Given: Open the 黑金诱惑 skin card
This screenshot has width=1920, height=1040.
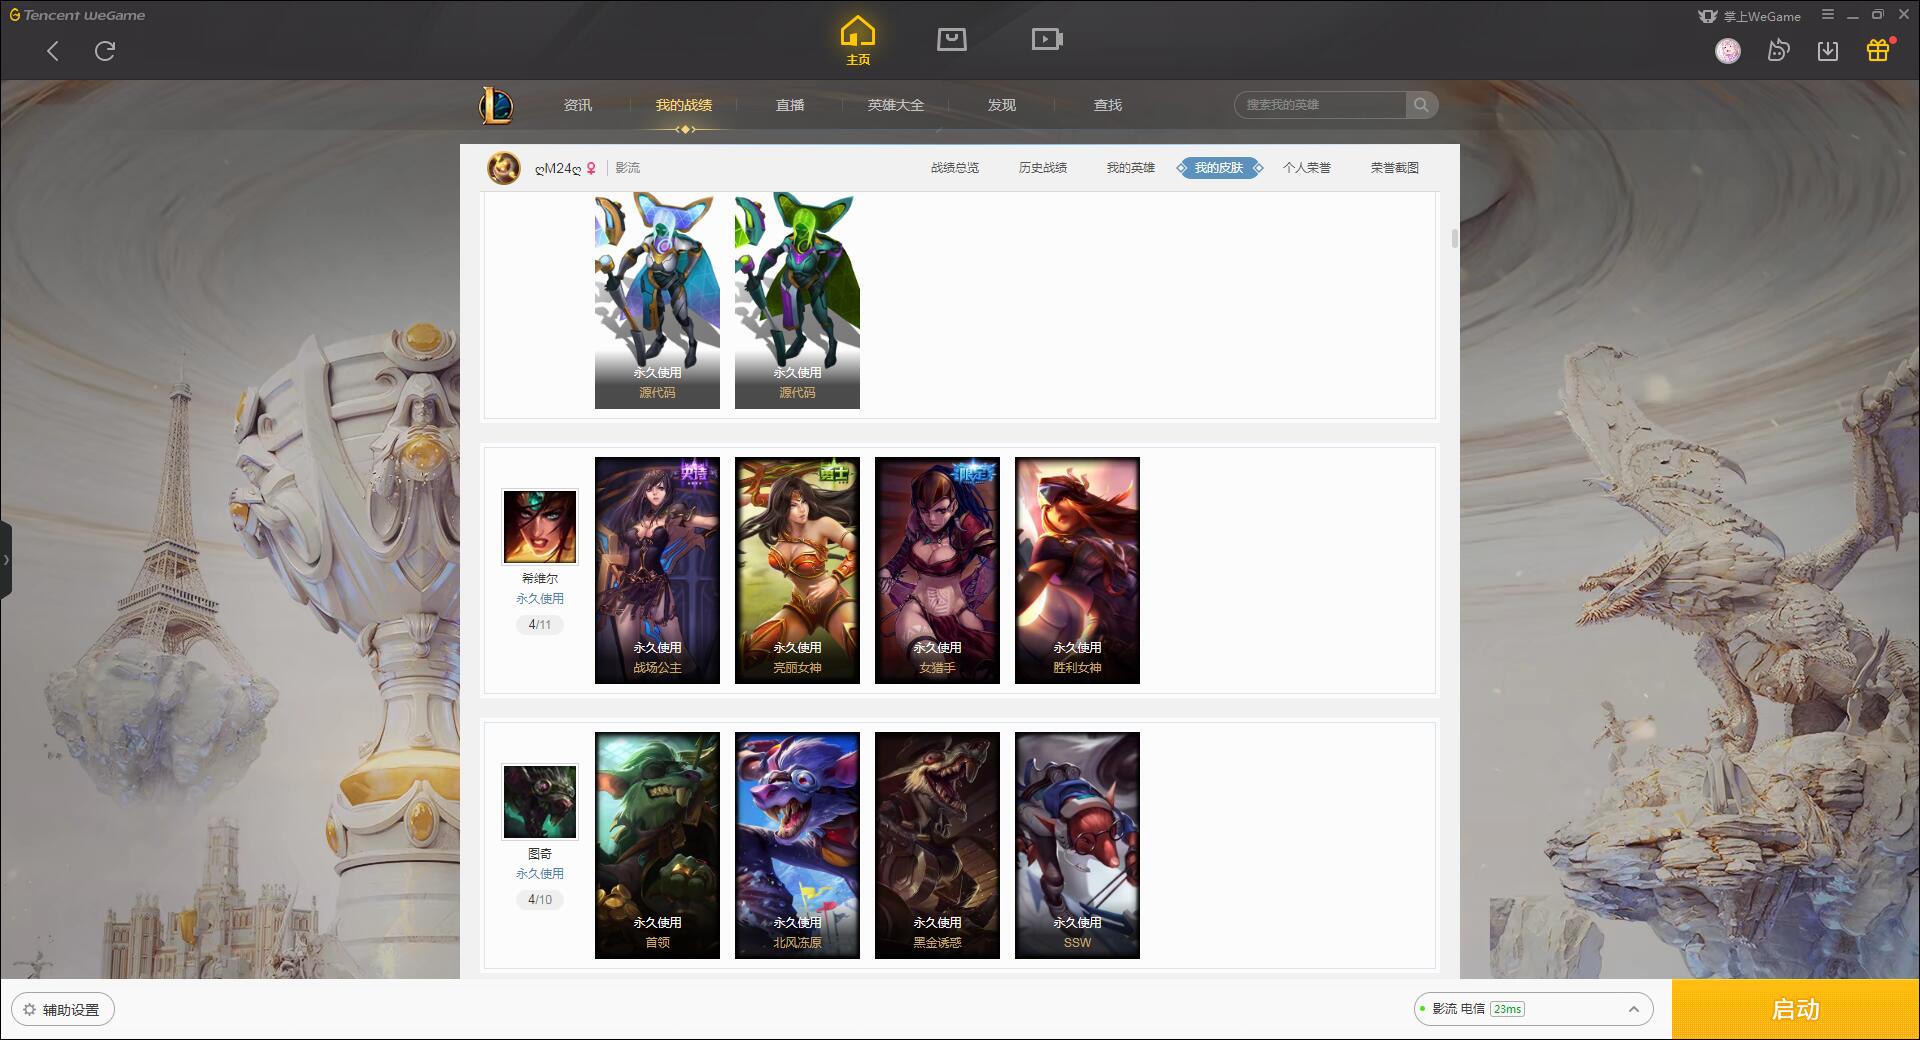Looking at the screenshot, I should click(x=937, y=845).
